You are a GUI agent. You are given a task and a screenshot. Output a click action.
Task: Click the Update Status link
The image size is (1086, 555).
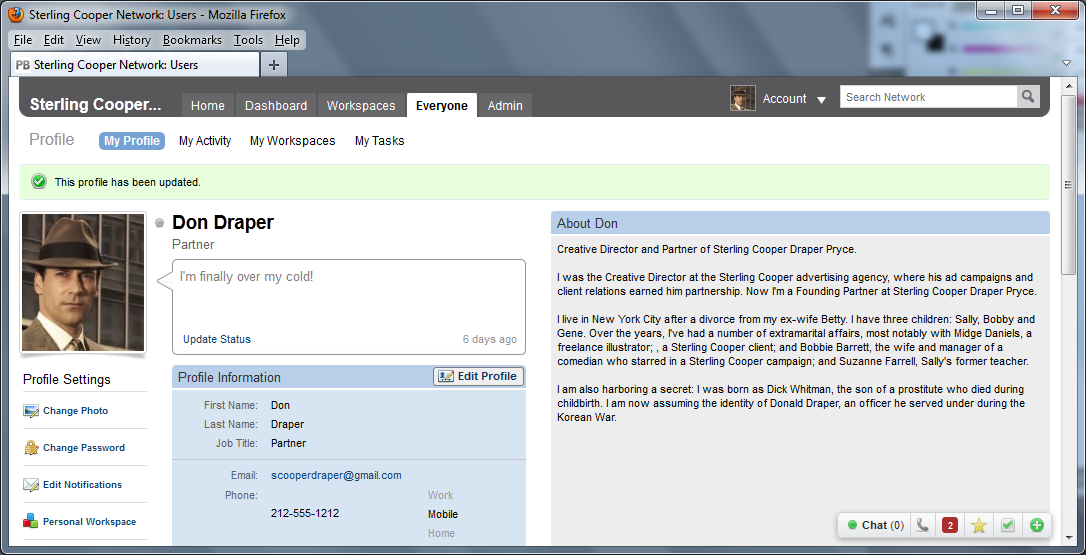point(217,339)
